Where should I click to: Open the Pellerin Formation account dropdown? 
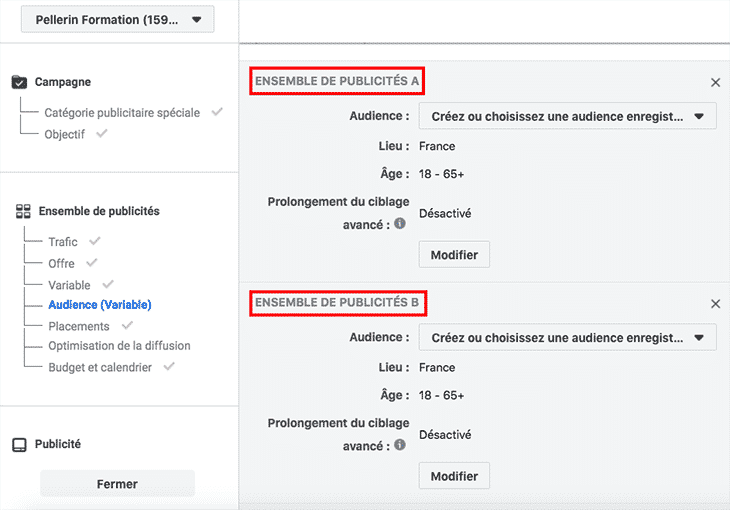117,20
